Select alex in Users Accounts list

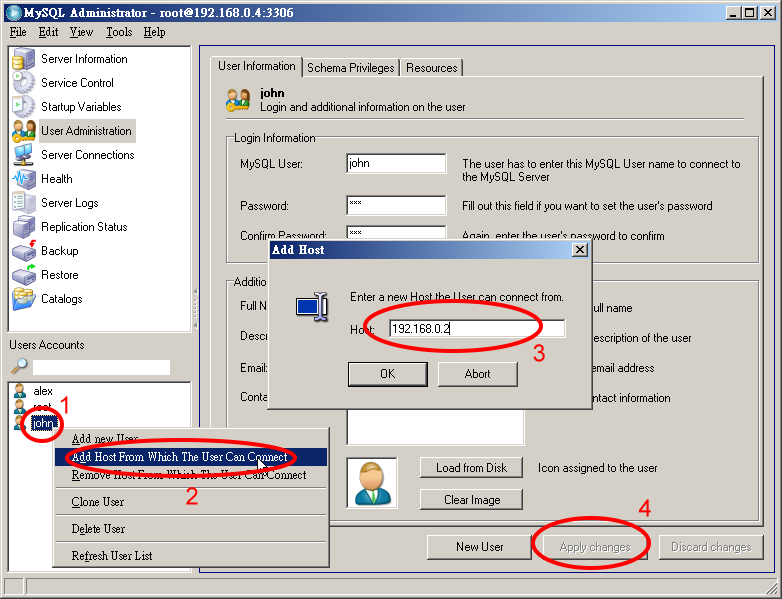point(43,391)
